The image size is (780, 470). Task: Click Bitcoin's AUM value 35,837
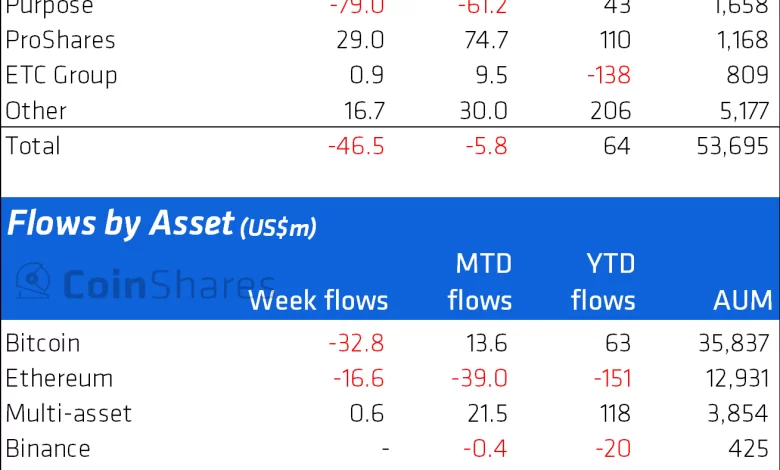(734, 343)
